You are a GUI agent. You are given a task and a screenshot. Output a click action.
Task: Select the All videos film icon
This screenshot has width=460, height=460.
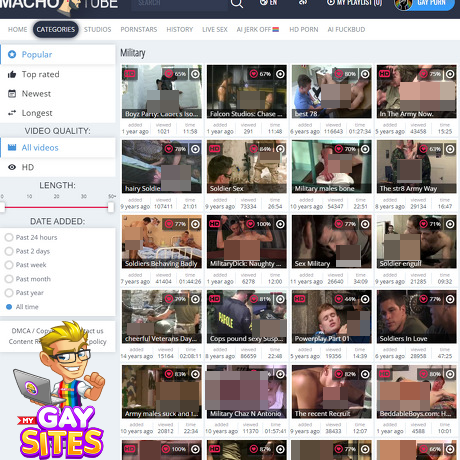click(x=12, y=147)
